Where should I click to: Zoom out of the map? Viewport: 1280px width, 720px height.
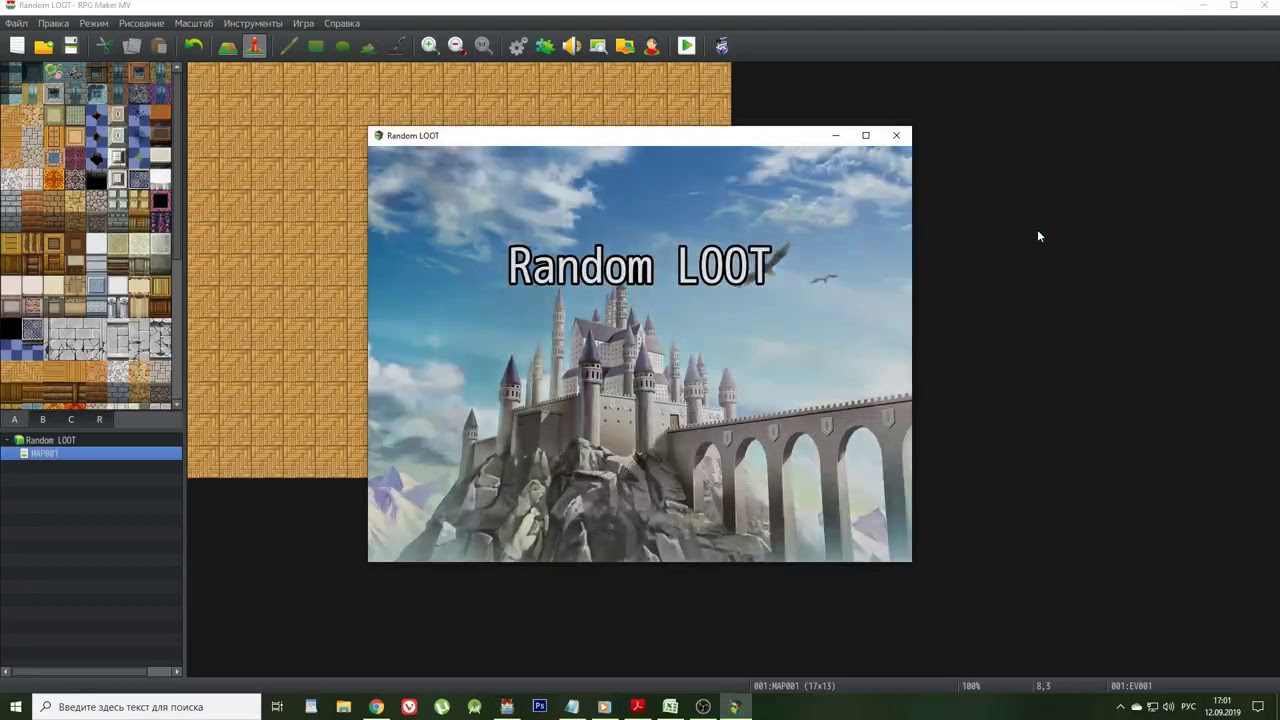[x=457, y=45]
